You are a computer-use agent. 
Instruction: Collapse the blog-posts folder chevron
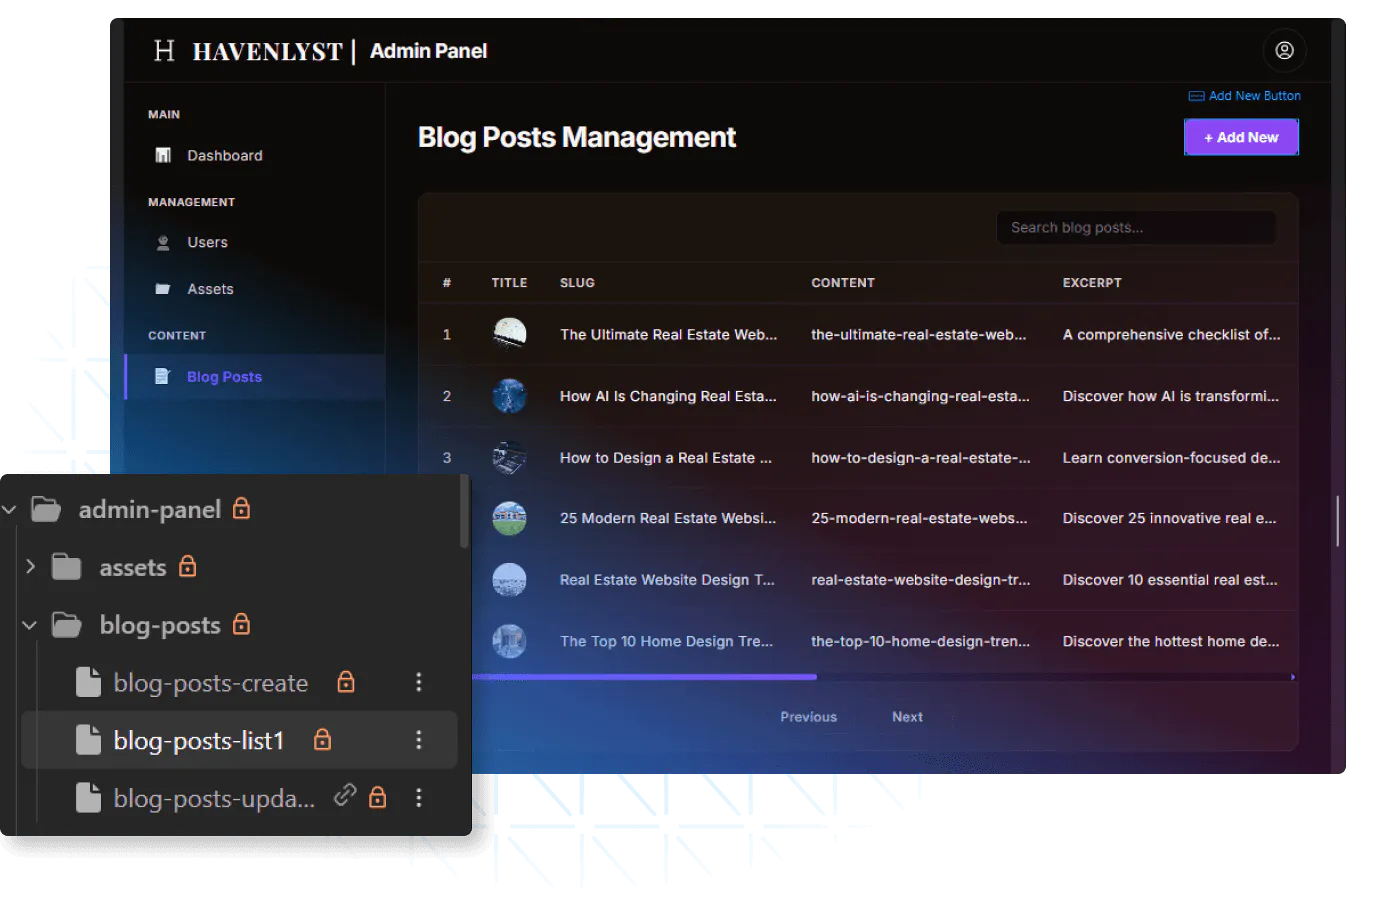tap(29, 626)
